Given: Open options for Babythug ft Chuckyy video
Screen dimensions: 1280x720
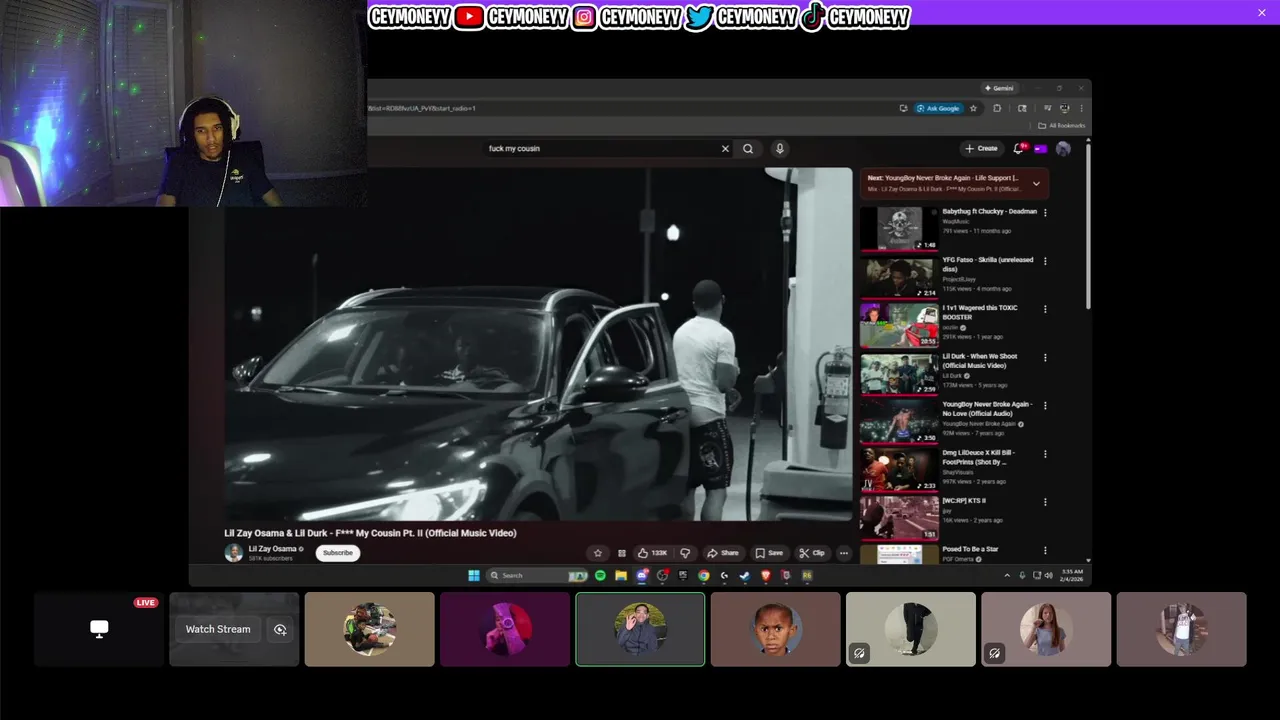Looking at the screenshot, I should 1045,212.
